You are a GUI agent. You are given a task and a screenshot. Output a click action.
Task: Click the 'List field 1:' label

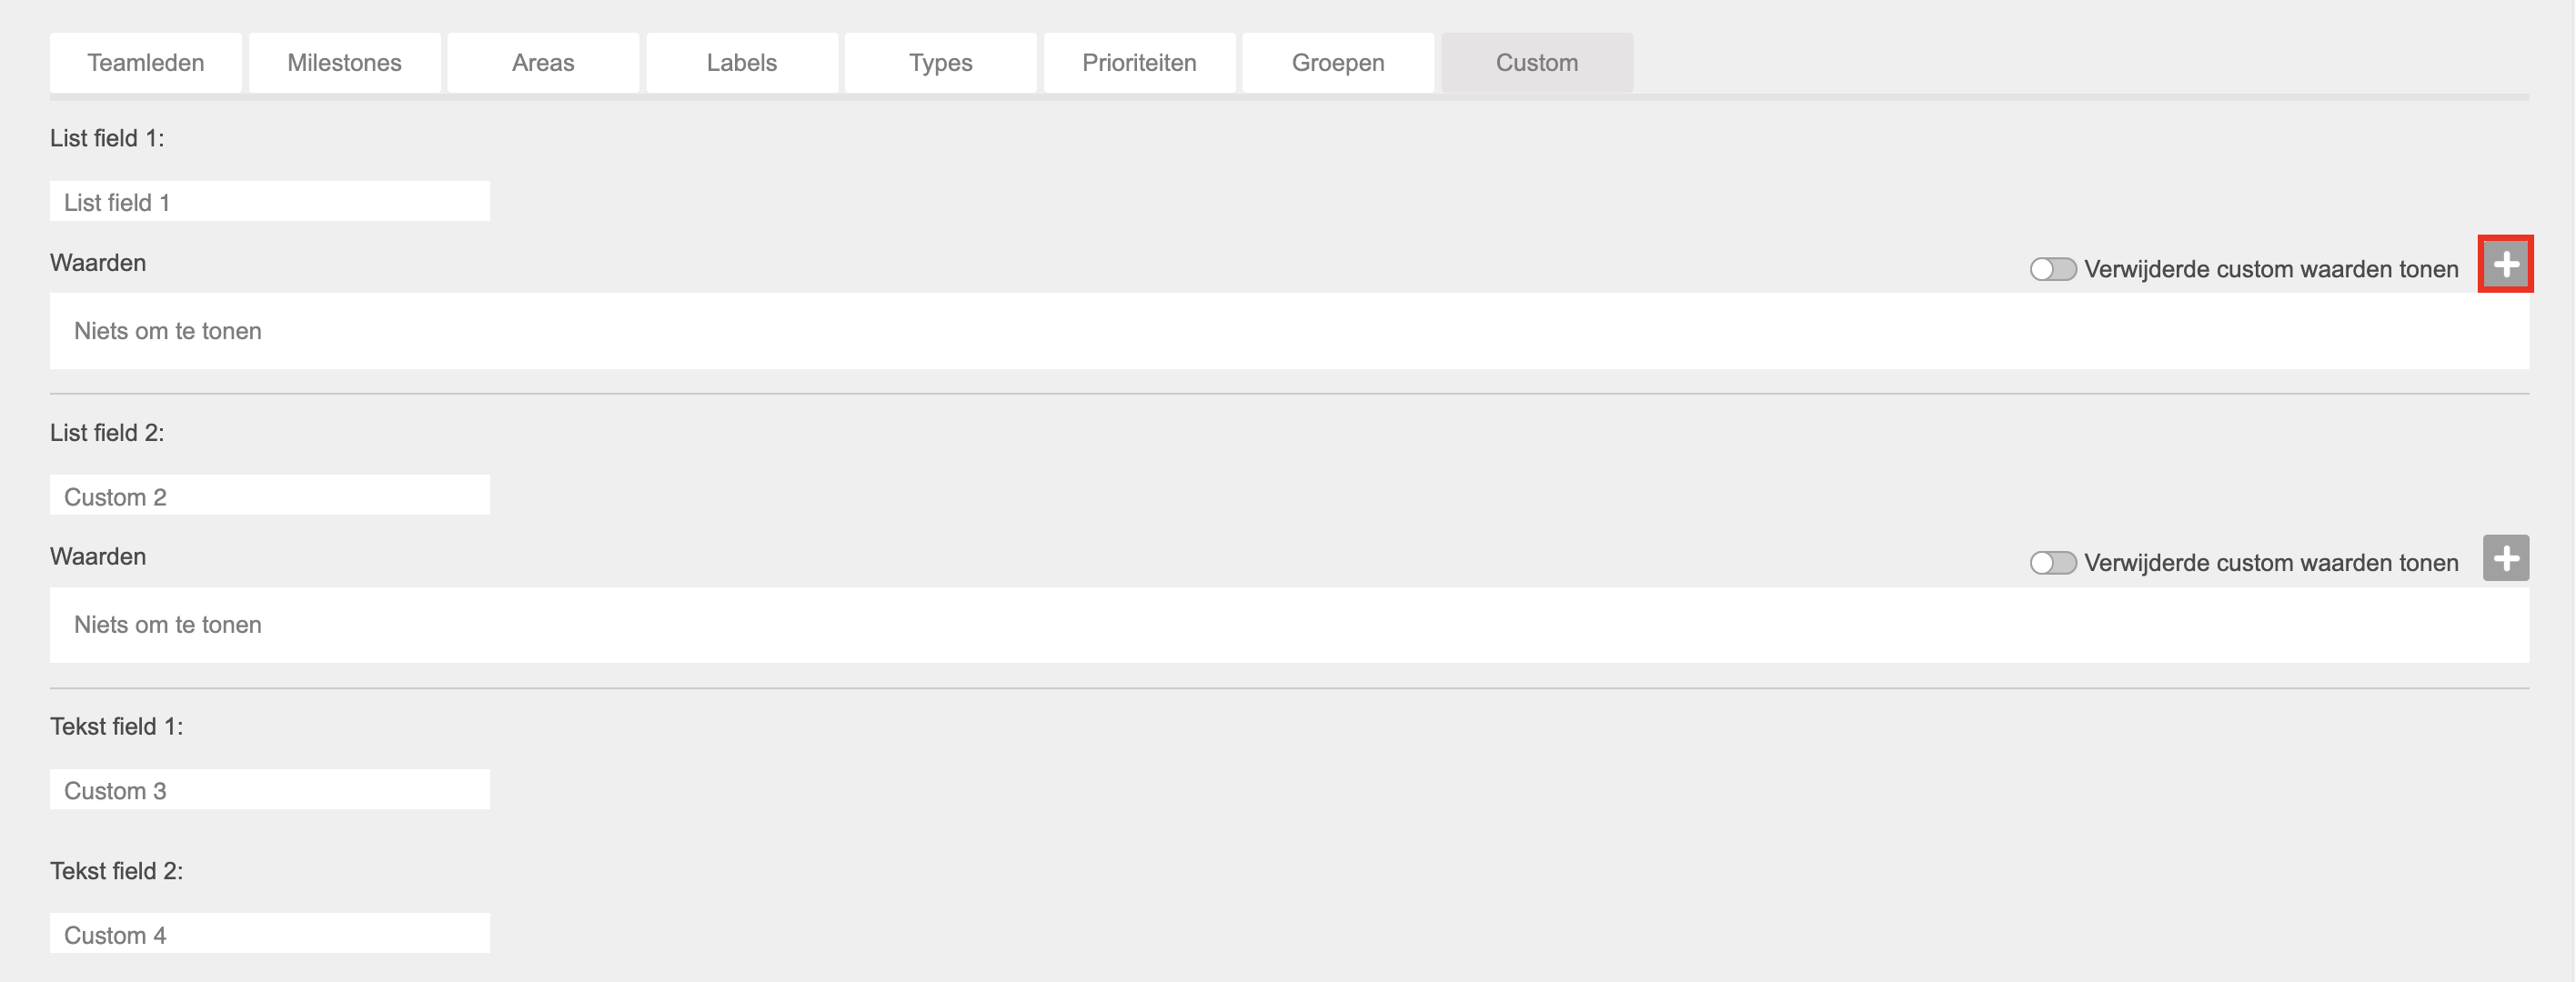107,139
